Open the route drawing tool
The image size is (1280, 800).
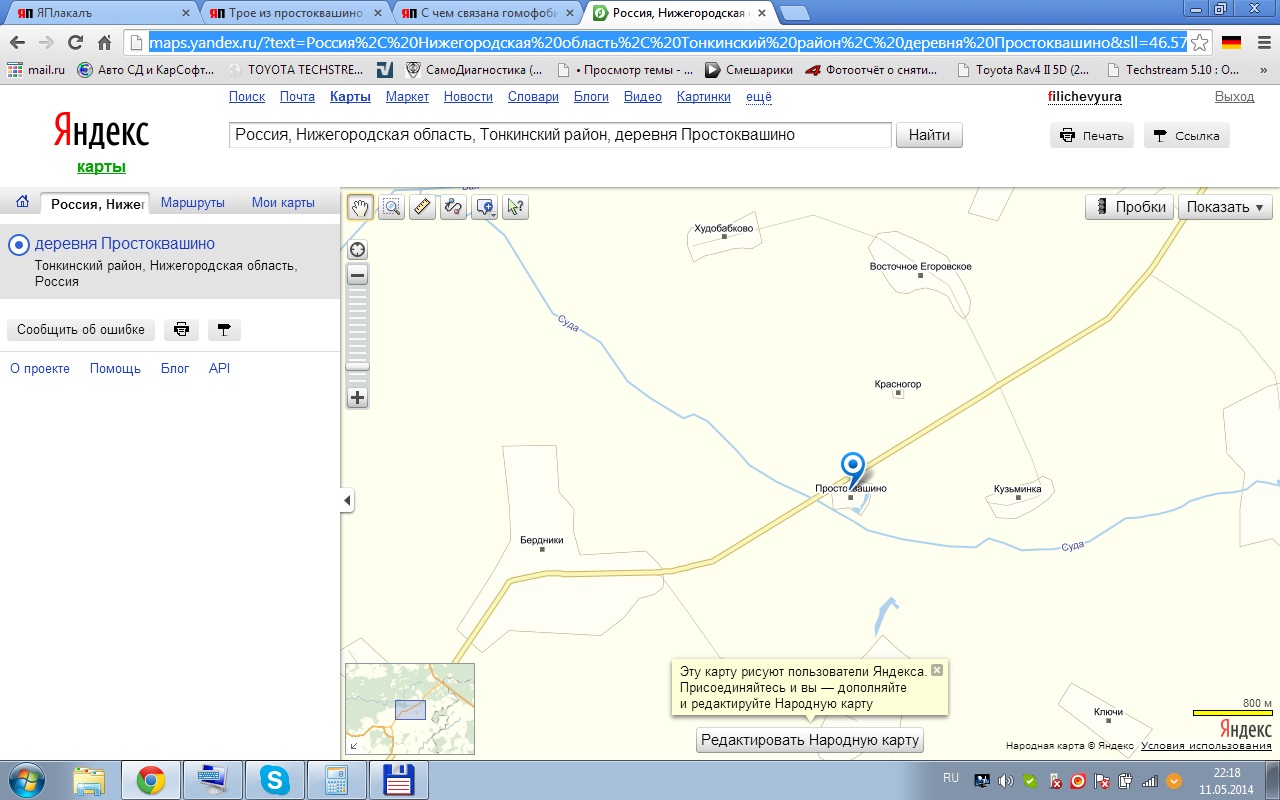453,207
